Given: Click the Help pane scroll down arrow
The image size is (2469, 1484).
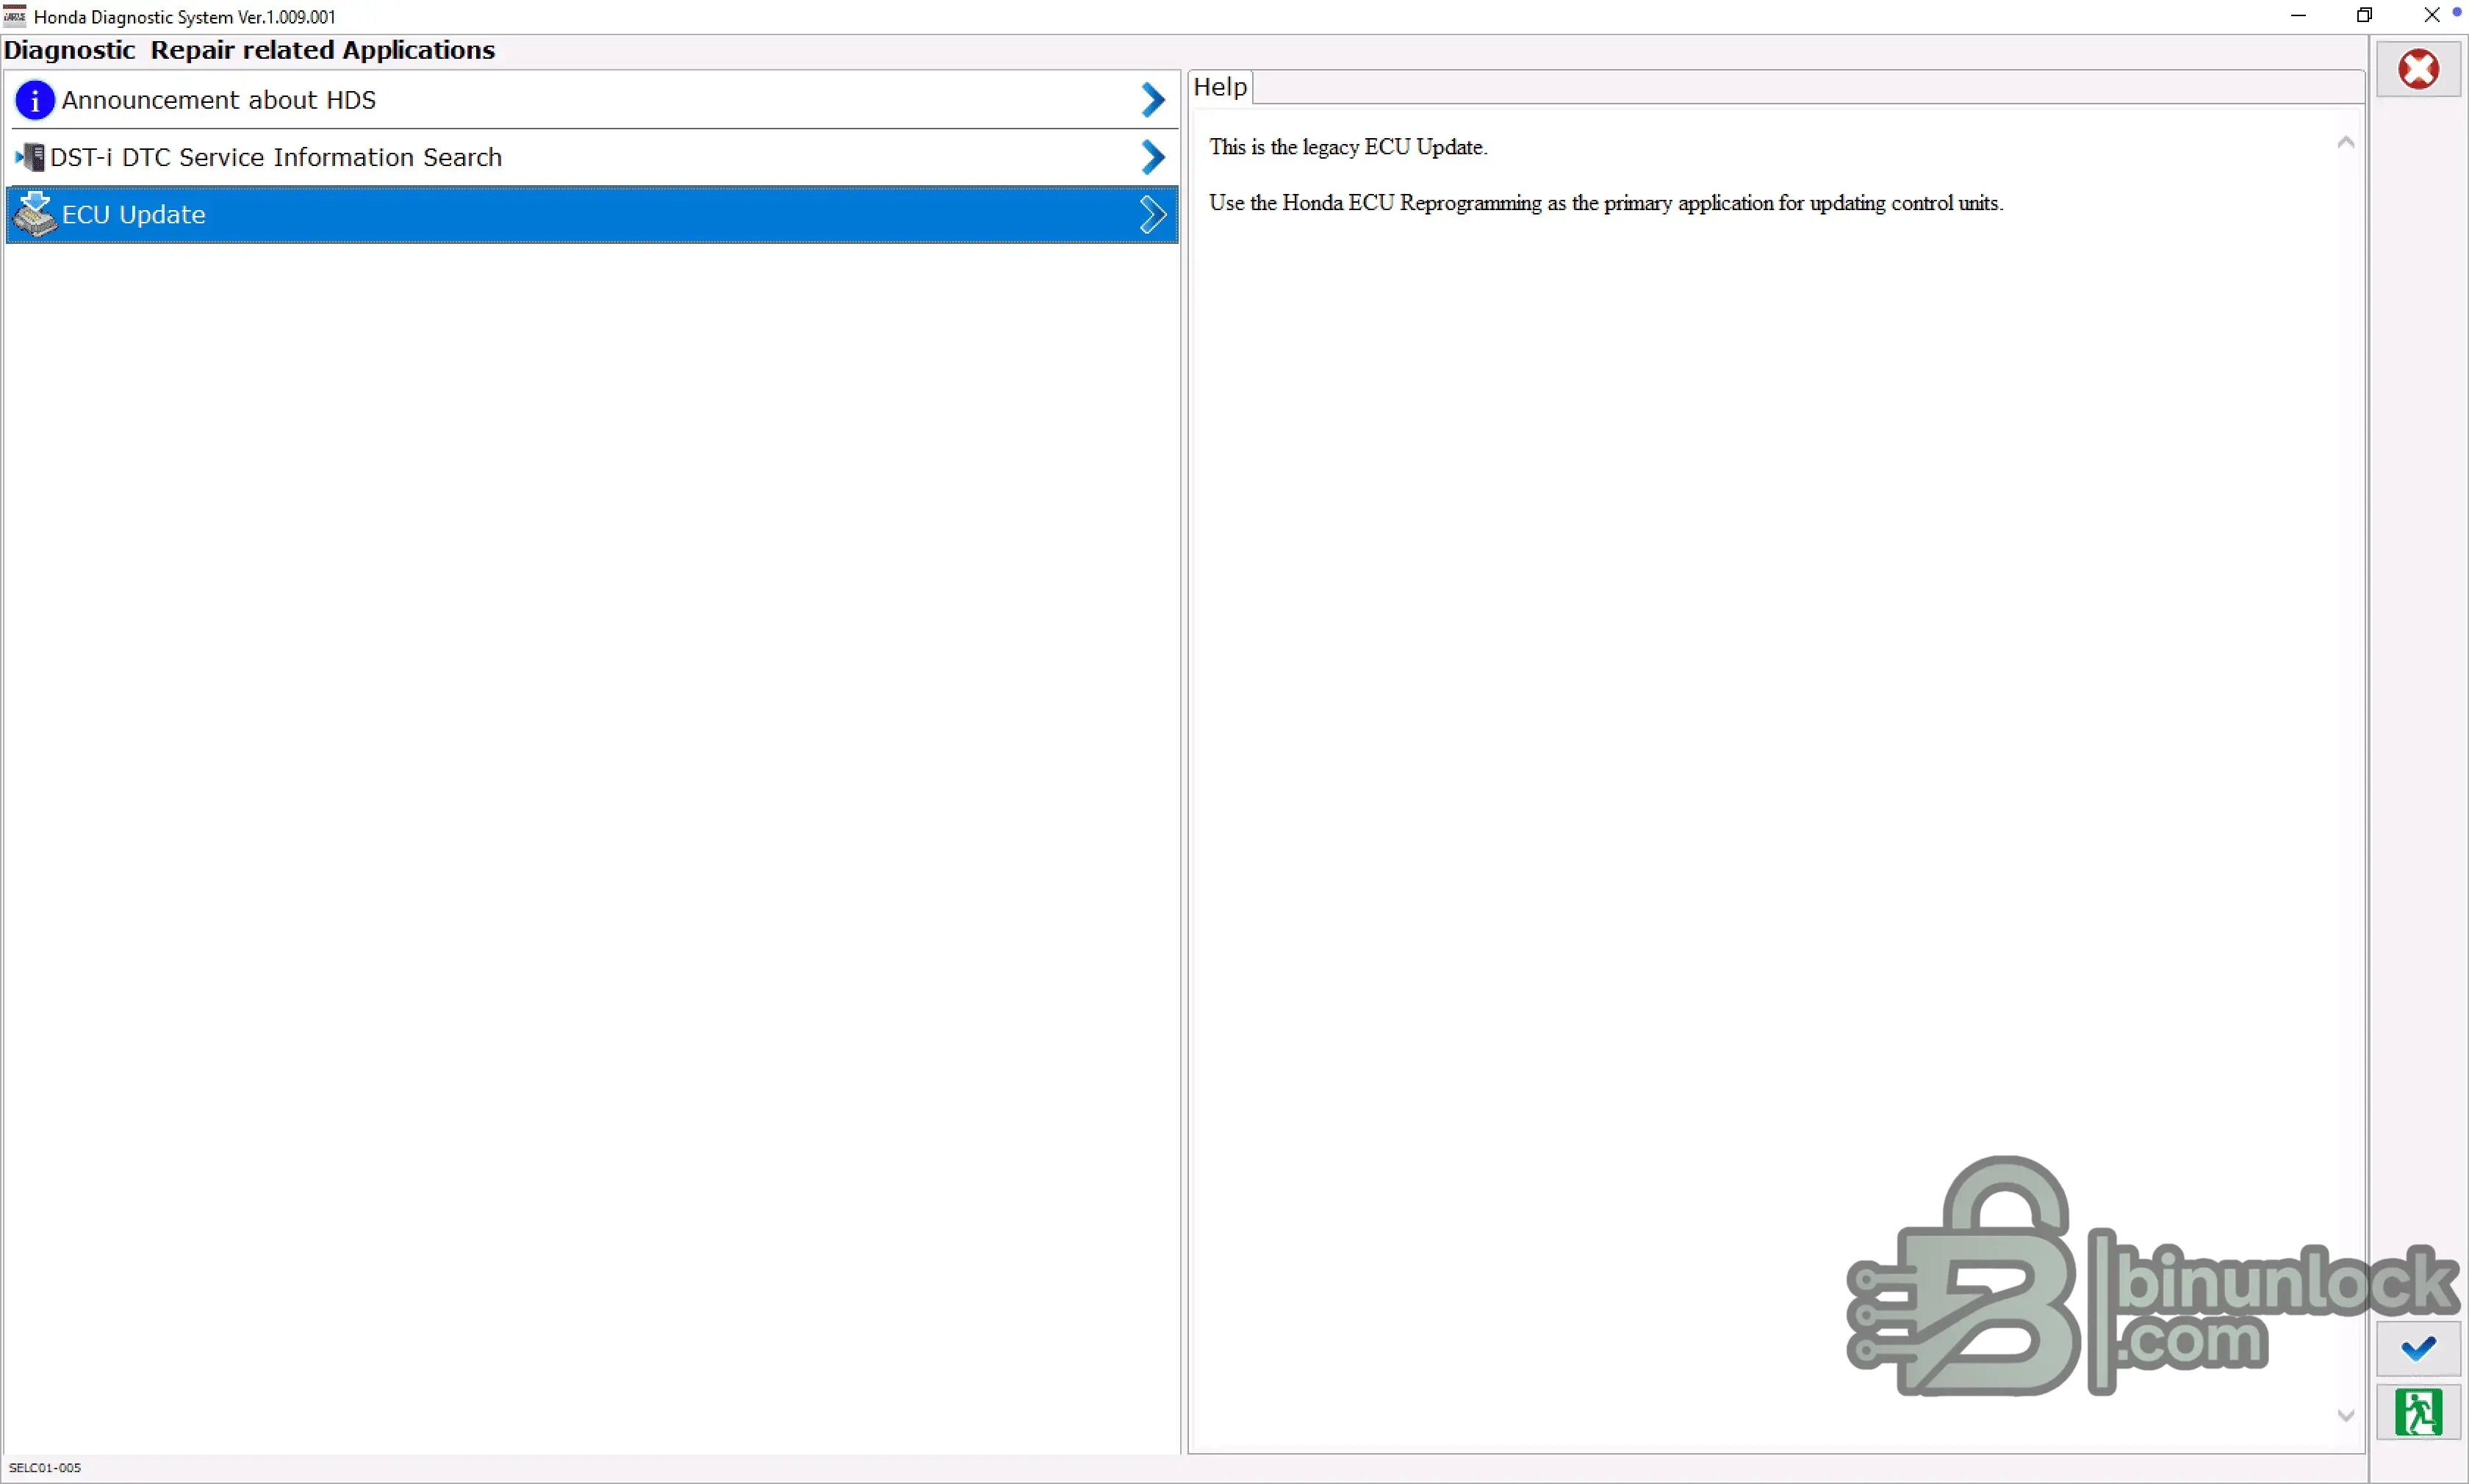Looking at the screenshot, I should pos(2345,1416).
